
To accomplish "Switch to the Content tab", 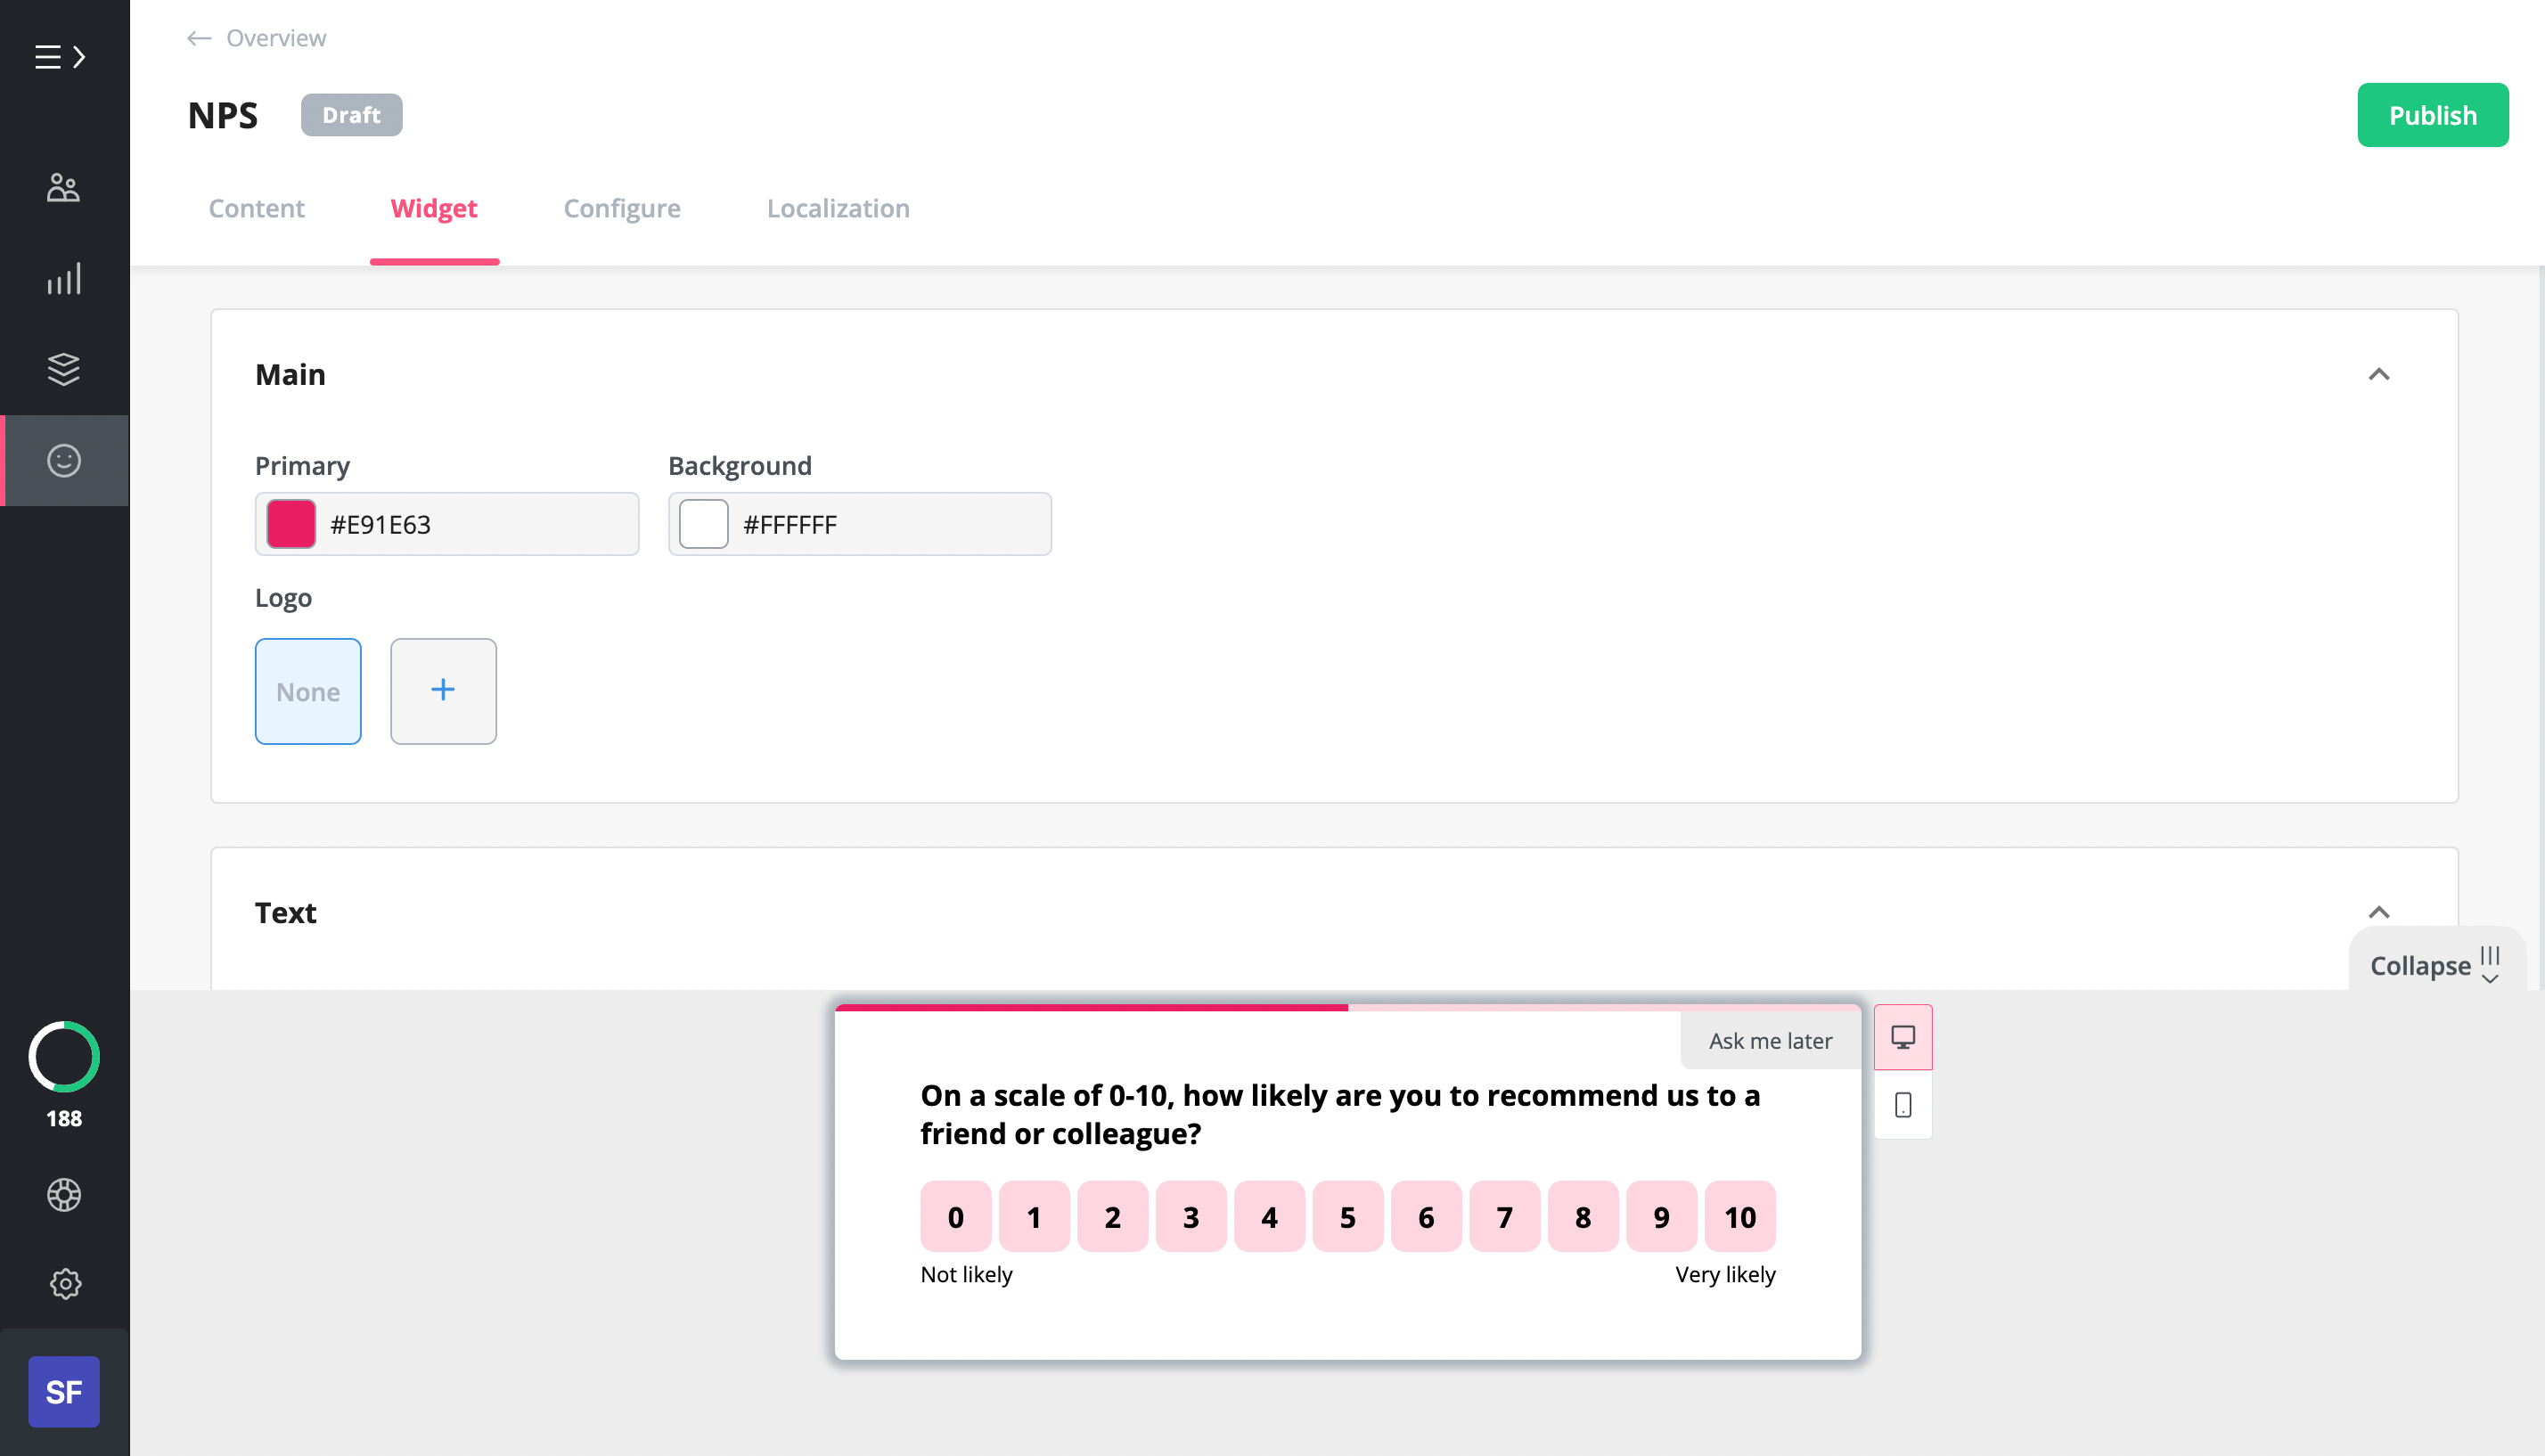I will pos(256,208).
